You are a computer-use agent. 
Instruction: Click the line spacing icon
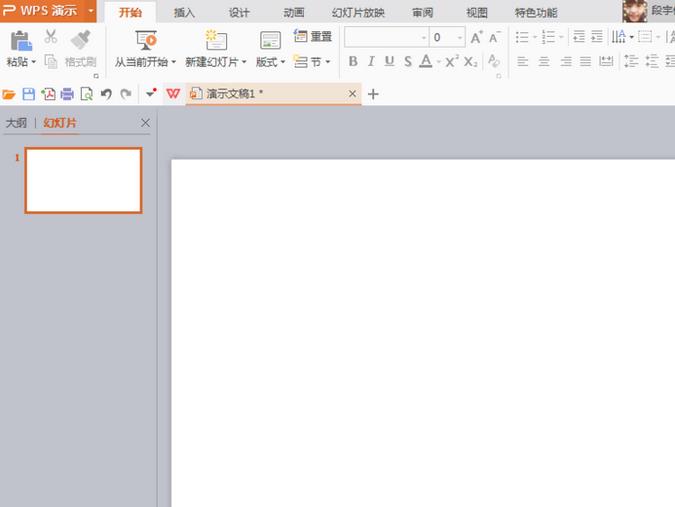click(x=632, y=62)
